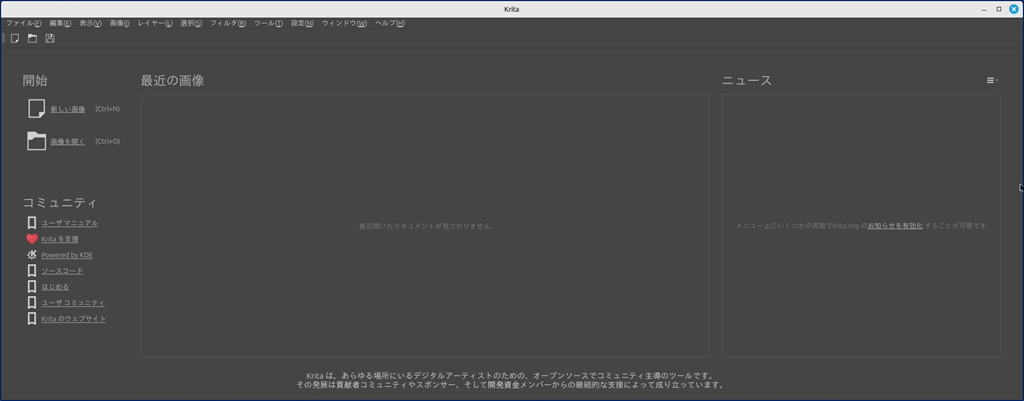Screen dimensions: 1024x401
Task: Click the KDE gear logo icon
Action: coord(32,255)
